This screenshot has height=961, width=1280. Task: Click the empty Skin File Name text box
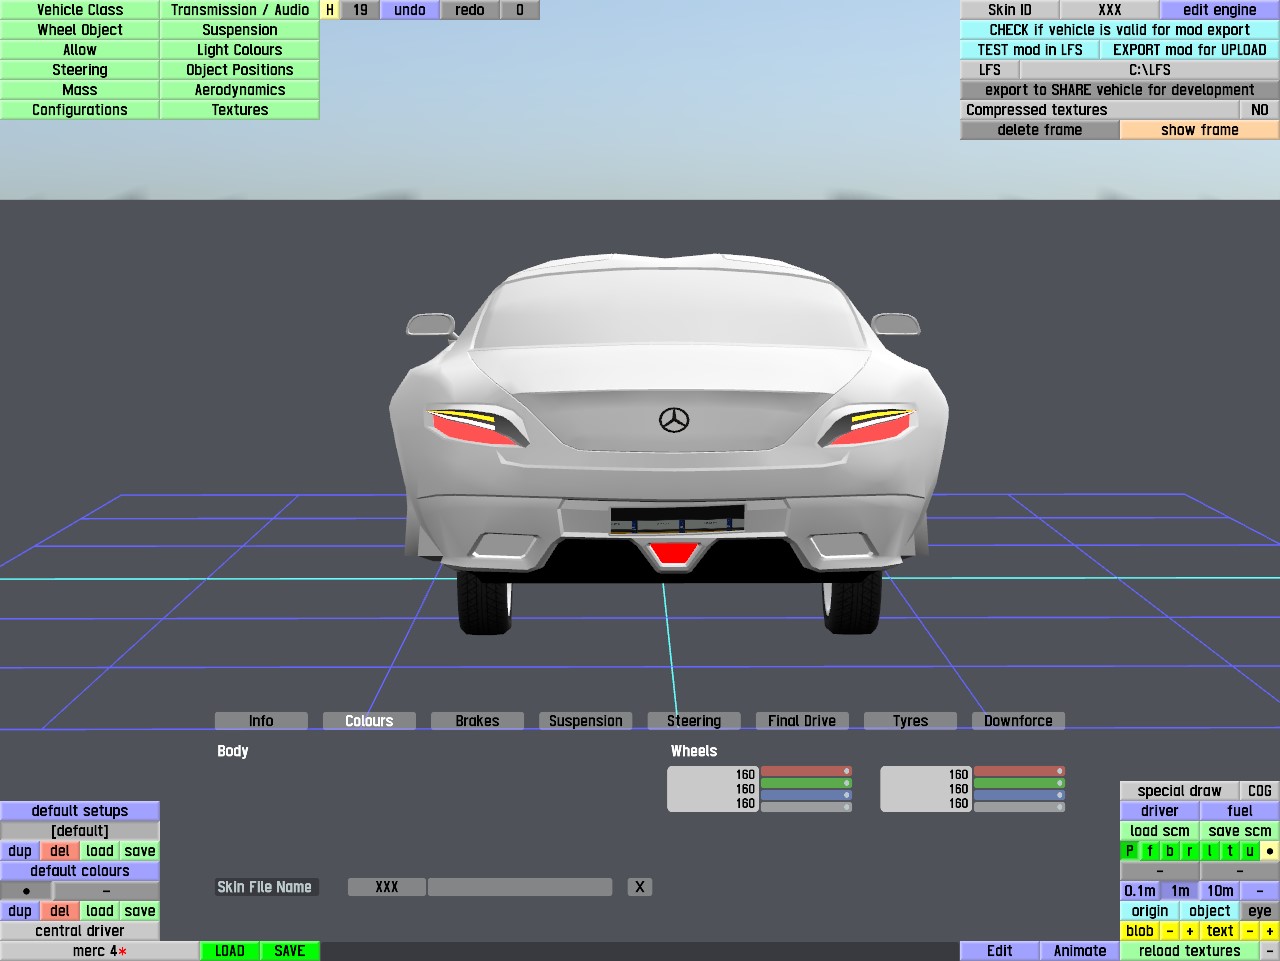520,887
